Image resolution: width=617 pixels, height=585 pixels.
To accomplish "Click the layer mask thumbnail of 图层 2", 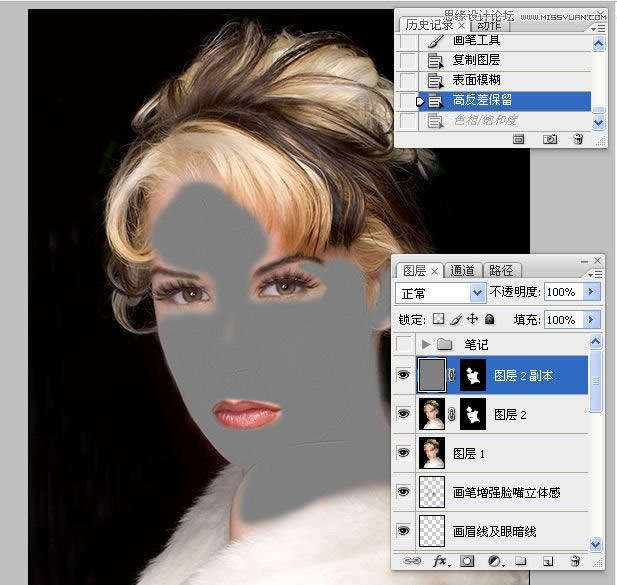I will [473, 414].
